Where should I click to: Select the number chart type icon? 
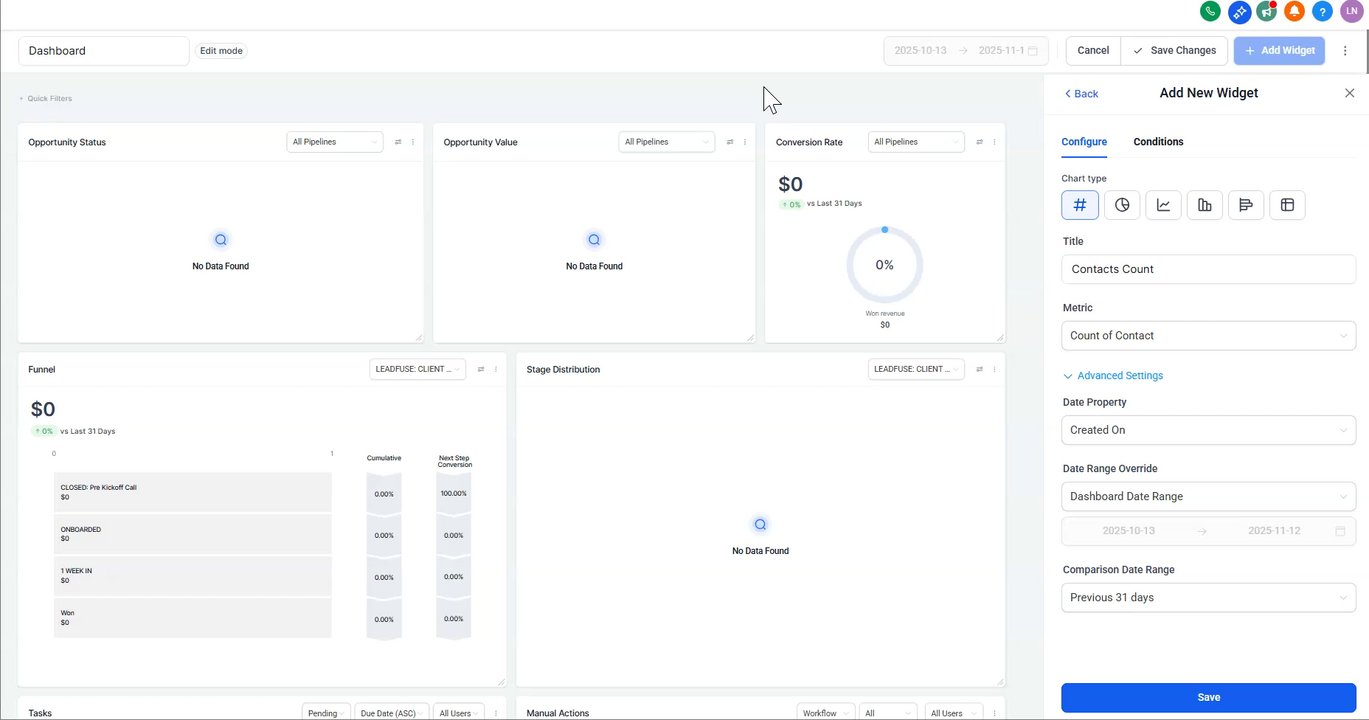point(1080,205)
